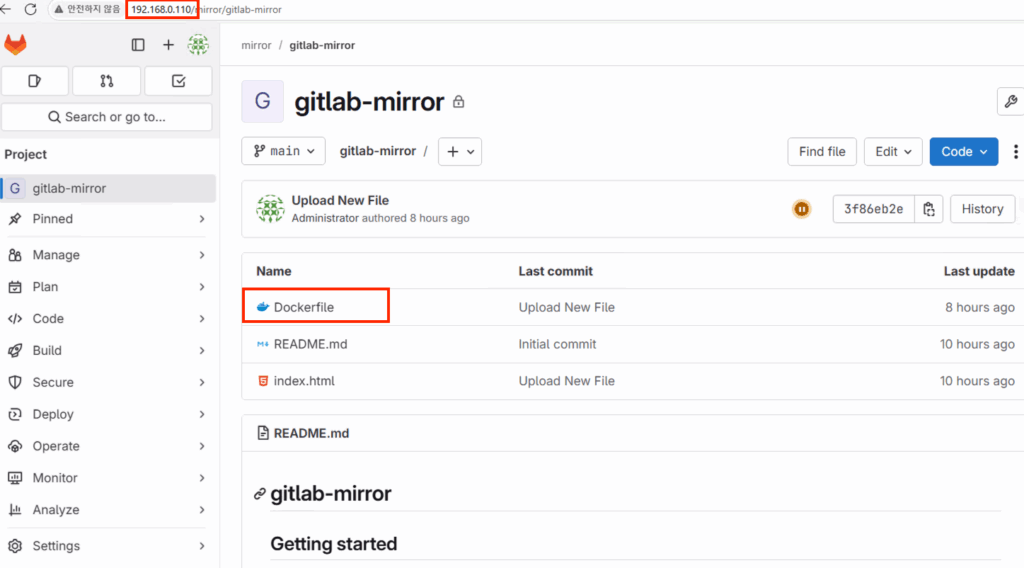Click the commit author avatar
This screenshot has height=568, width=1024.
tap(270, 209)
